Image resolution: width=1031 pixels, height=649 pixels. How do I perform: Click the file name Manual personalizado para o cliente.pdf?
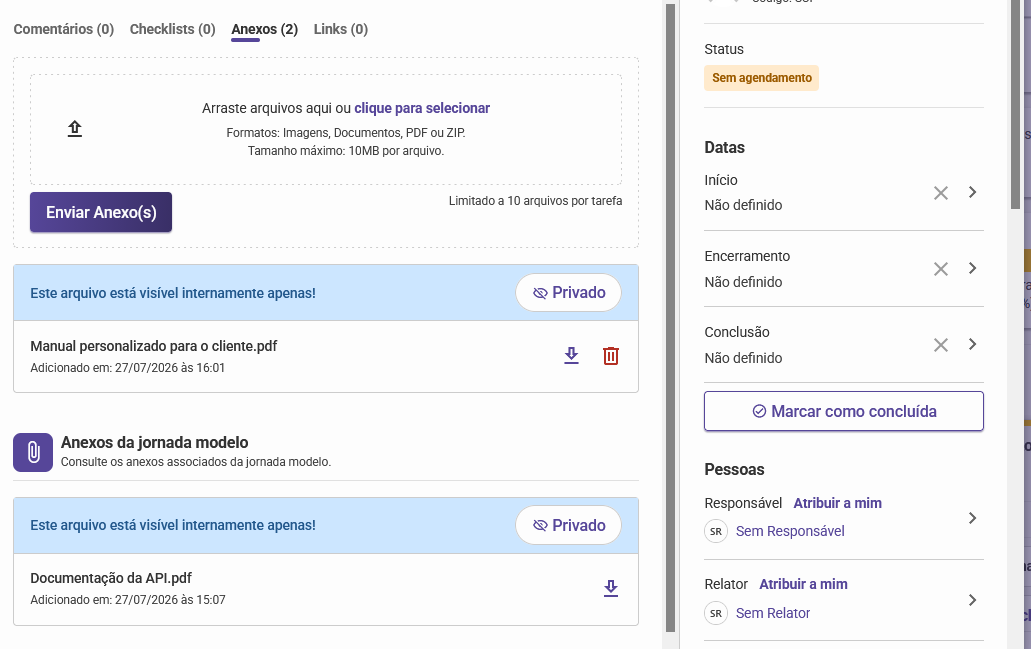click(x=154, y=347)
